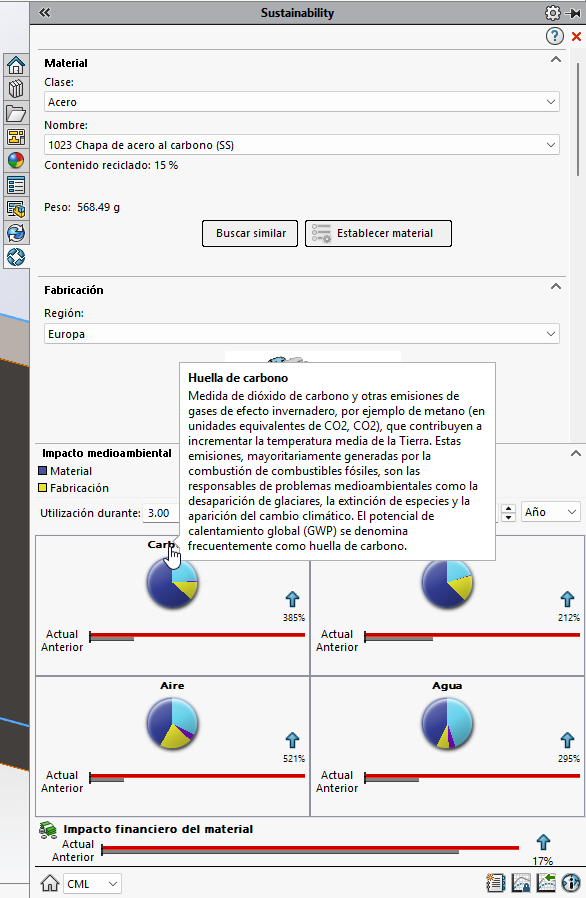Viewport: 586px width, 898px height.
Task: Collapse the Material section
Action: (556, 60)
